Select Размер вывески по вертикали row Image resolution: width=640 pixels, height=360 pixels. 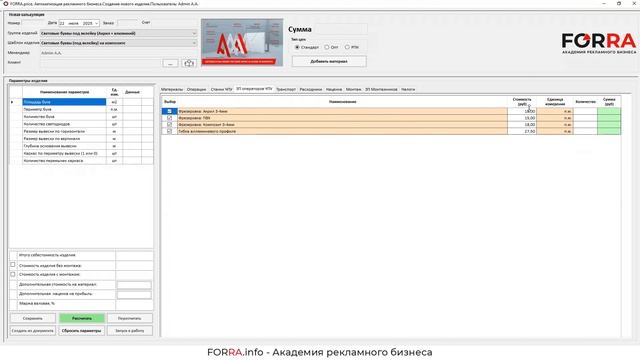tap(64, 139)
